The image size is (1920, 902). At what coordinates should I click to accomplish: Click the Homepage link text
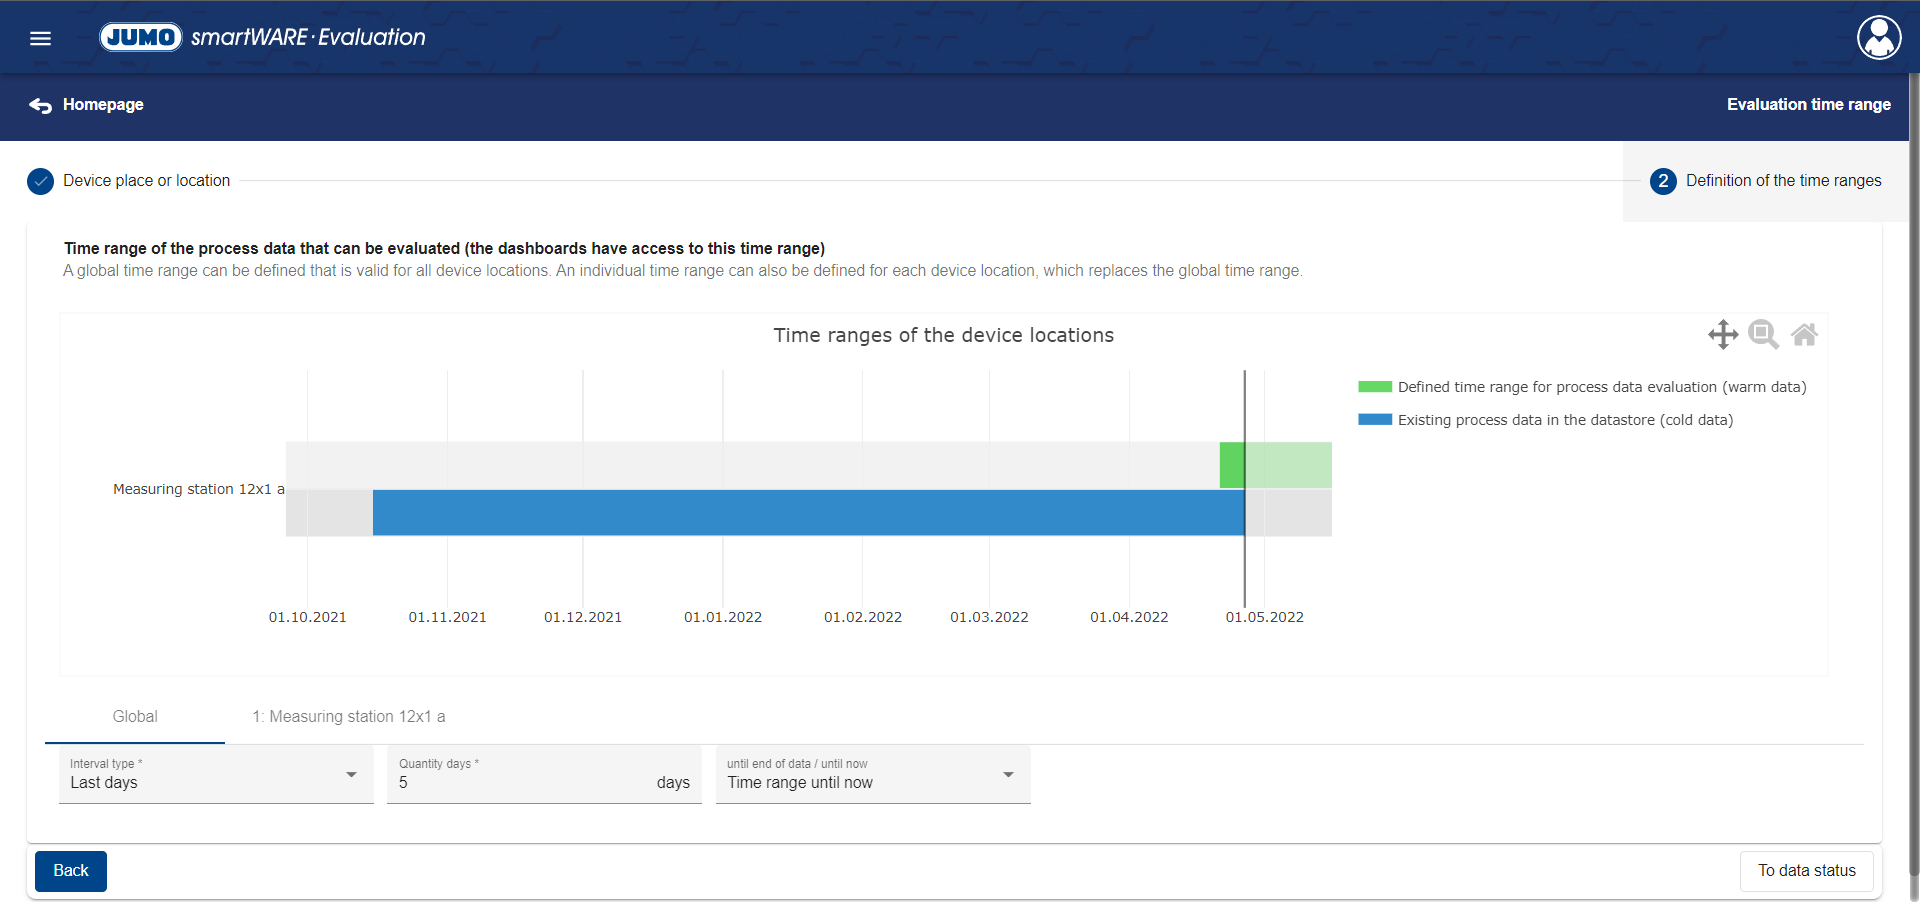tap(103, 105)
